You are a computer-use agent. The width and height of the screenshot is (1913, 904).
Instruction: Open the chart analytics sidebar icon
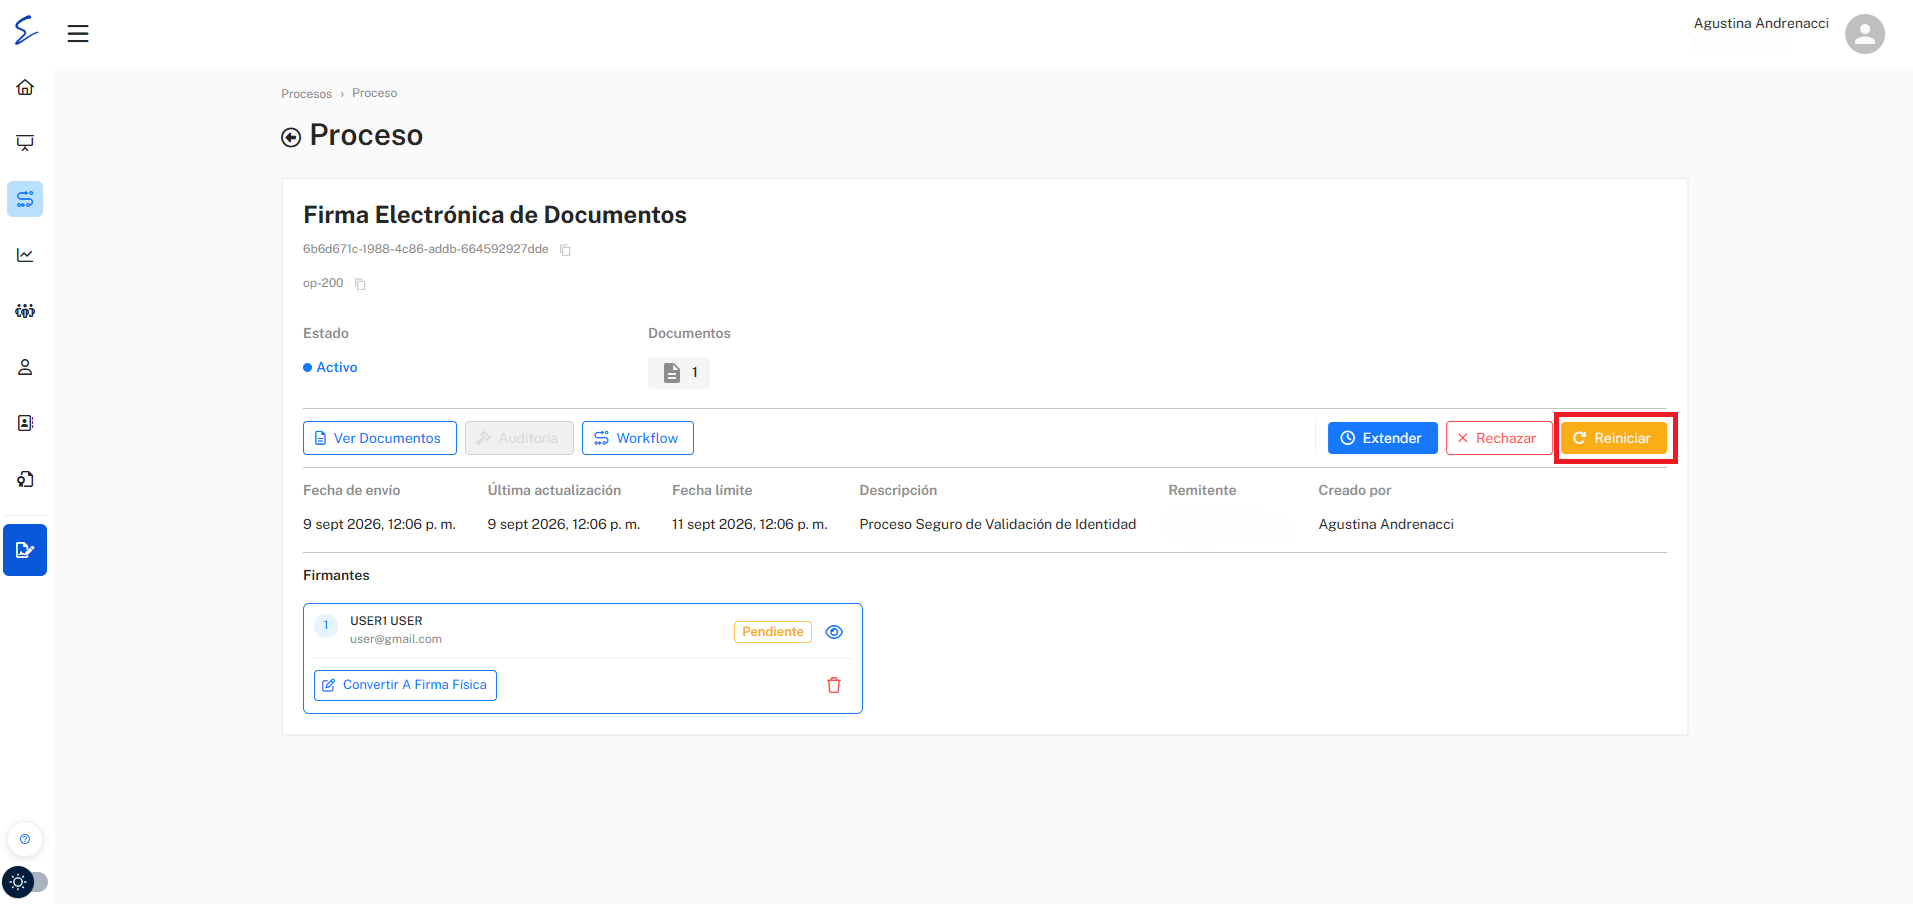click(25, 255)
